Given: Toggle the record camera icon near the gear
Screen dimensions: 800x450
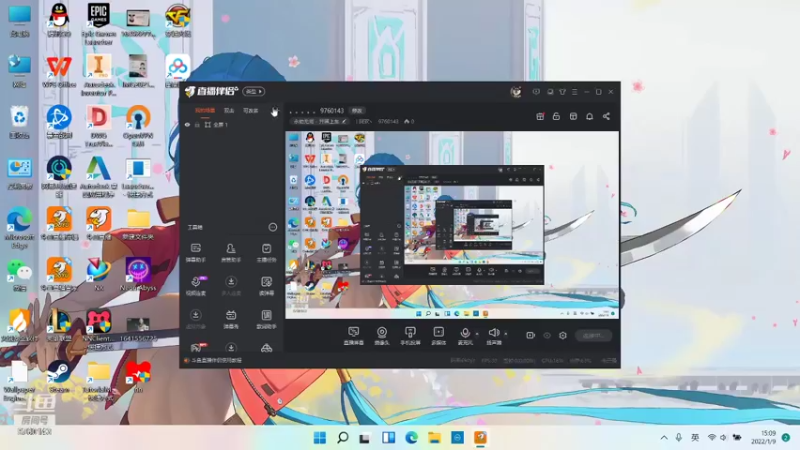Looking at the screenshot, I should coord(530,335).
